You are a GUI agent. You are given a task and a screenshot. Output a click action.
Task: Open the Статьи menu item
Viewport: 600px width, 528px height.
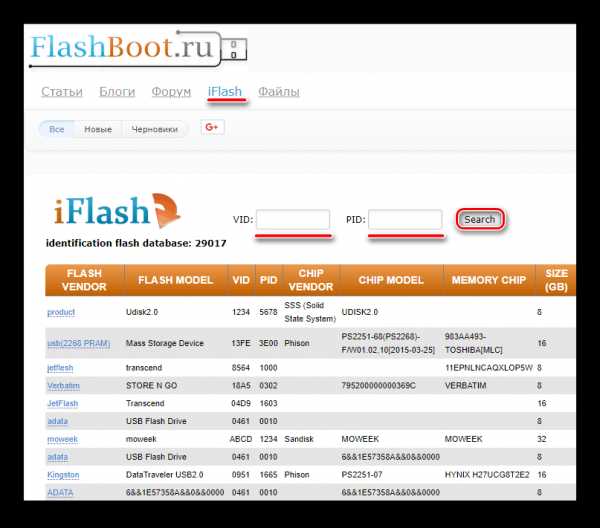pyautogui.click(x=62, y=92)
